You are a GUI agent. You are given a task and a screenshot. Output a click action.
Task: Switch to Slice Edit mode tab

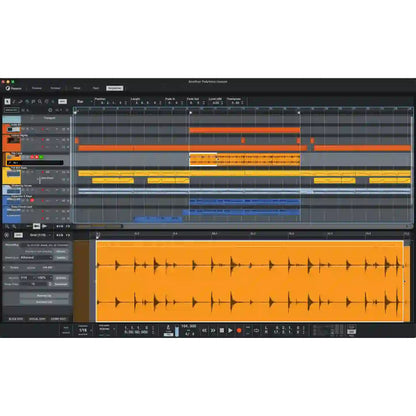click(16, 319)
